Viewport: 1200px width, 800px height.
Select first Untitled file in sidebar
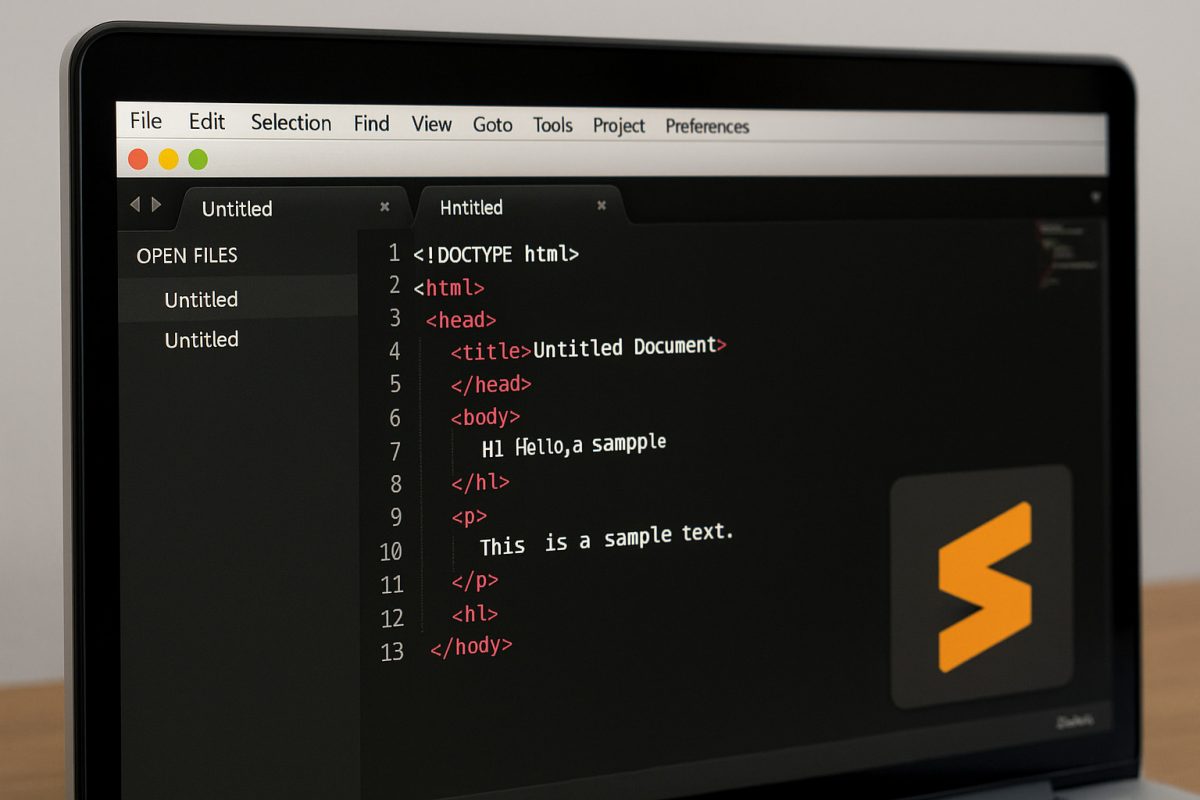click(x=201, y=300)
